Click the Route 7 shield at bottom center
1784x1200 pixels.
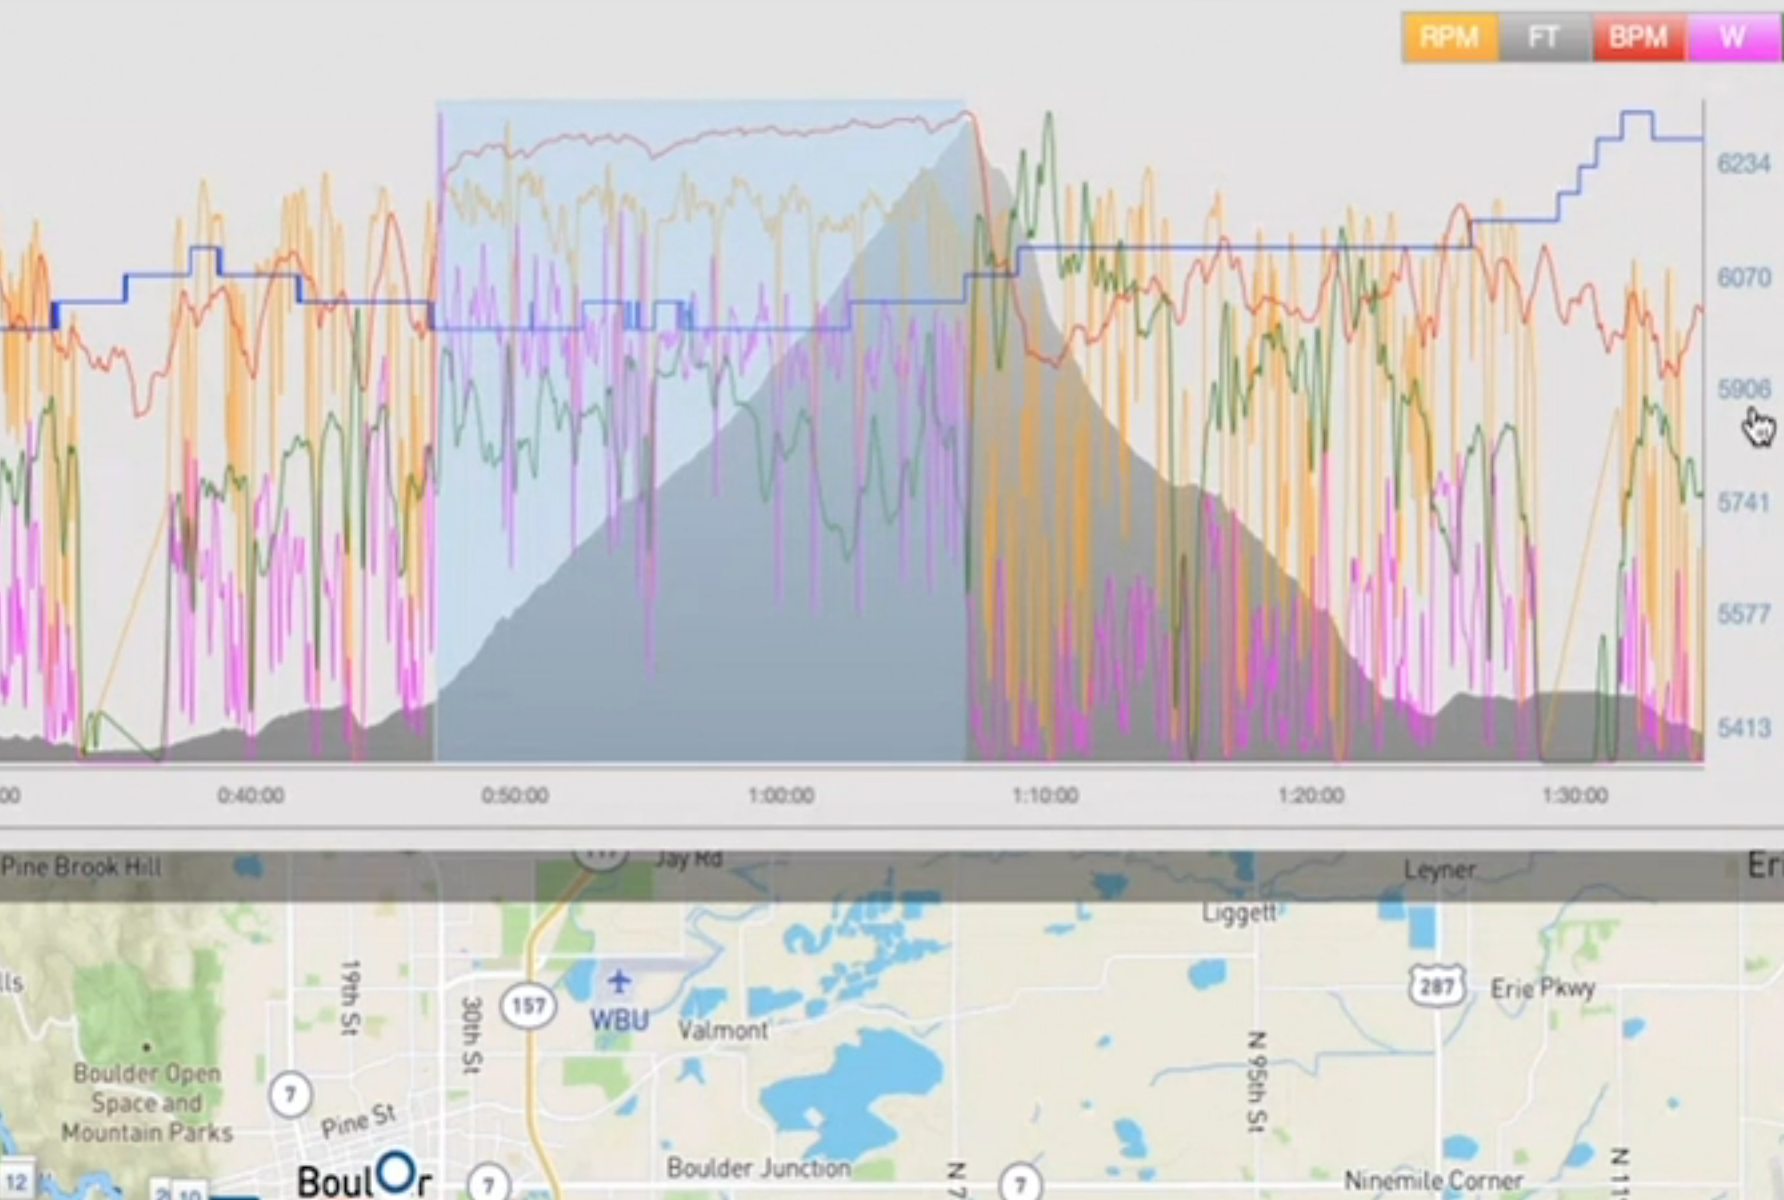pyautogui.click(x=1019, y=1184)
